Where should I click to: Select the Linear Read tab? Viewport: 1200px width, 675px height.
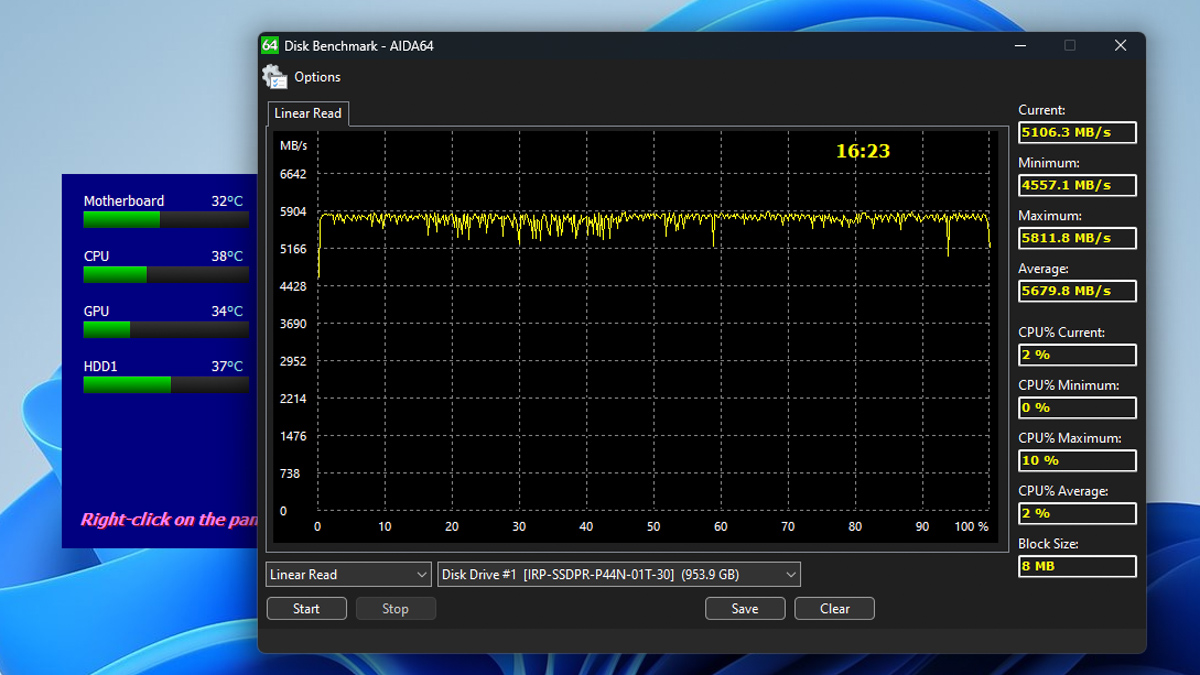coord(308,113)
